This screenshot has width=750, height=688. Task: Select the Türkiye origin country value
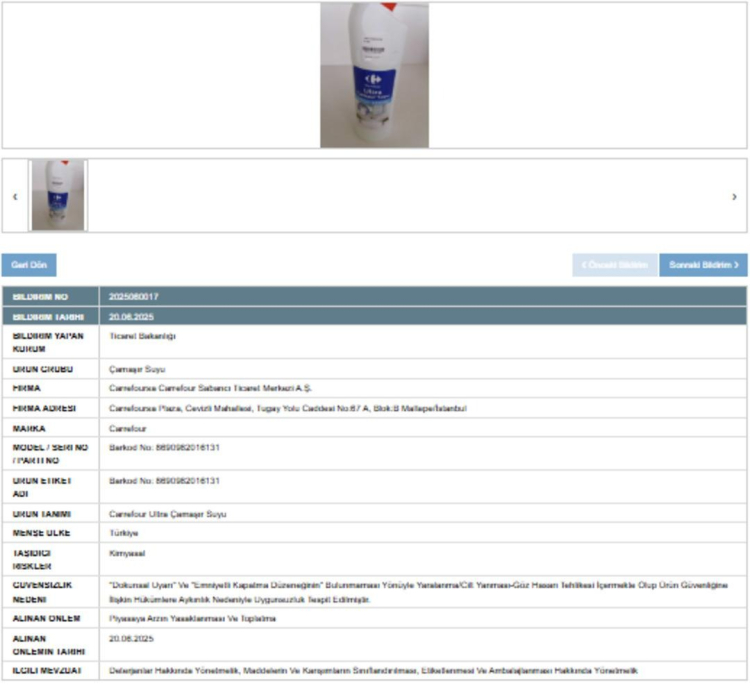[123, 534]
